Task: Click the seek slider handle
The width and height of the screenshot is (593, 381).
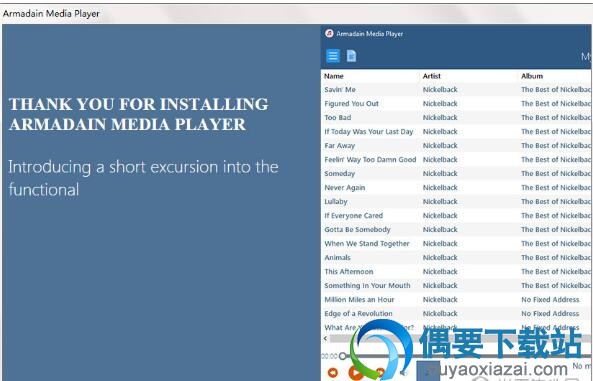Action: (x=343, y=356)
